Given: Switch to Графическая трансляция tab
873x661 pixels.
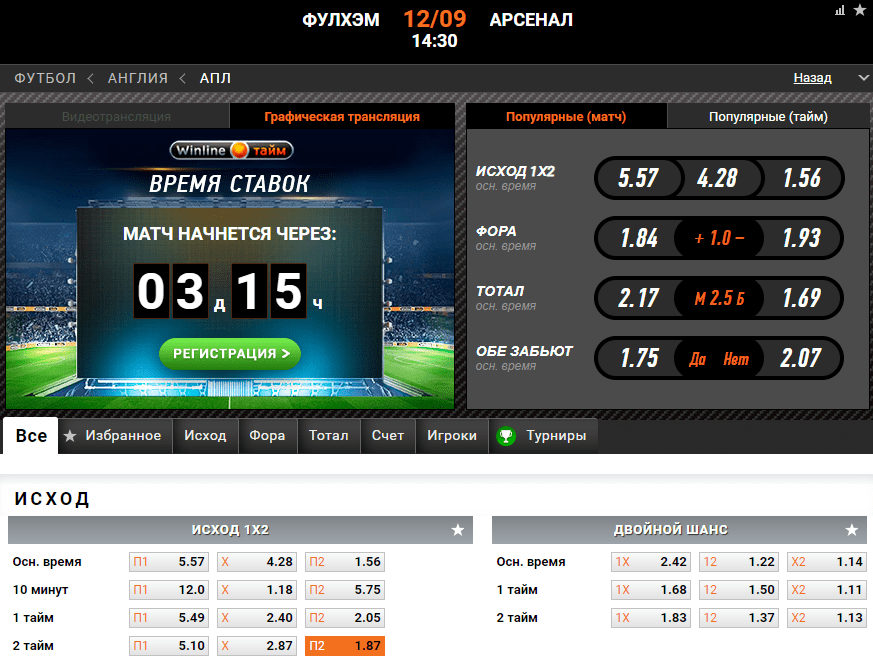Looking at the screenshot, I should click(342, 116).
